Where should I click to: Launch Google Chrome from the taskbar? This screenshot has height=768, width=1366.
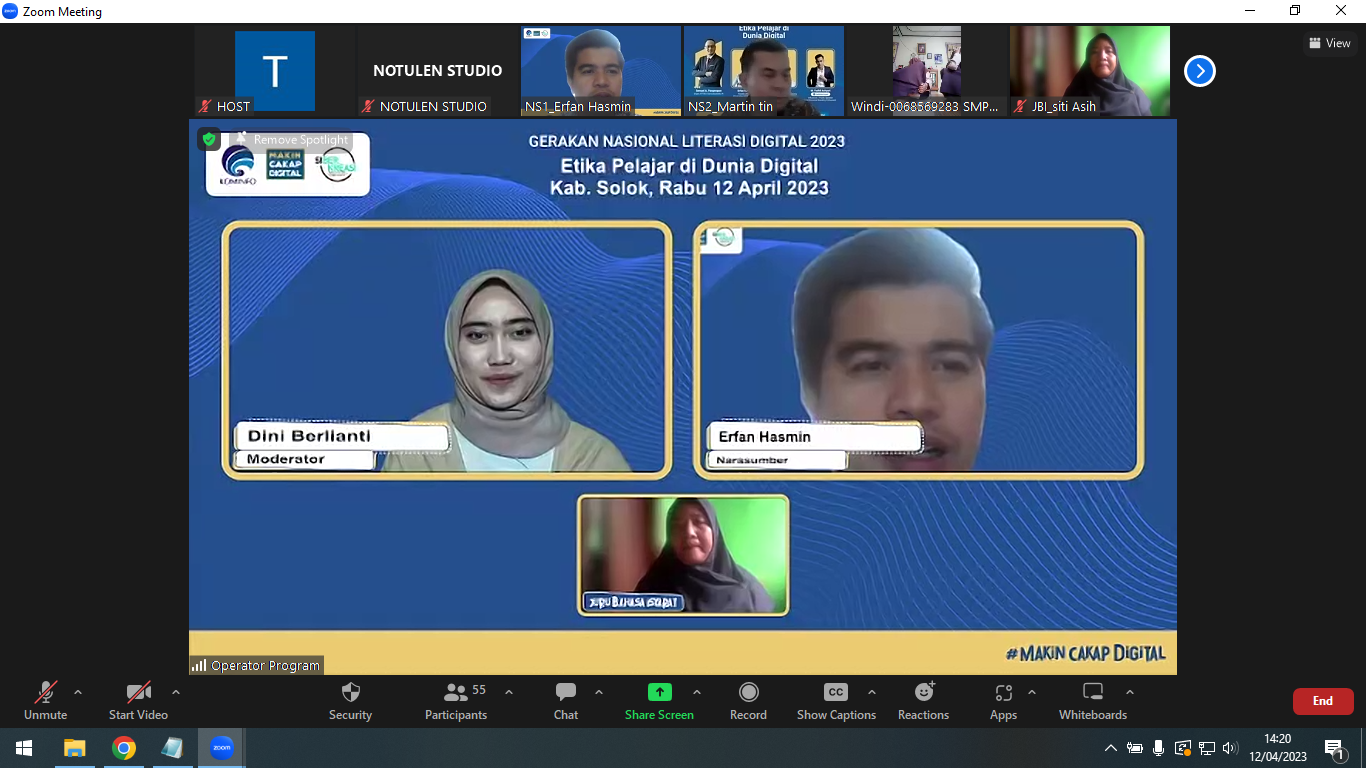coord(123,748)
